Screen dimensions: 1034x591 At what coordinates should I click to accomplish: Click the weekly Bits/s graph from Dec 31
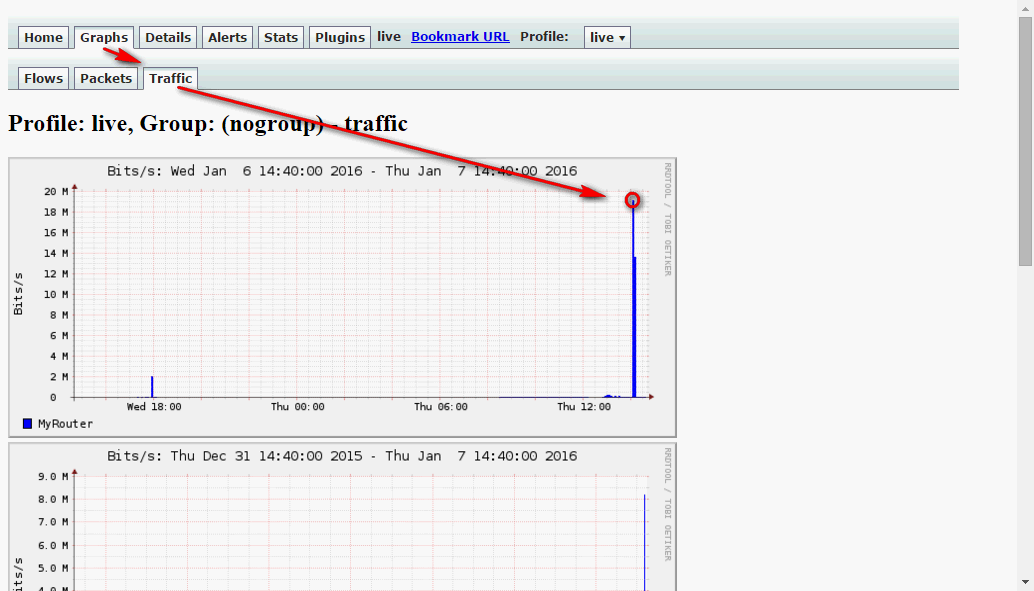click(342, 517)
